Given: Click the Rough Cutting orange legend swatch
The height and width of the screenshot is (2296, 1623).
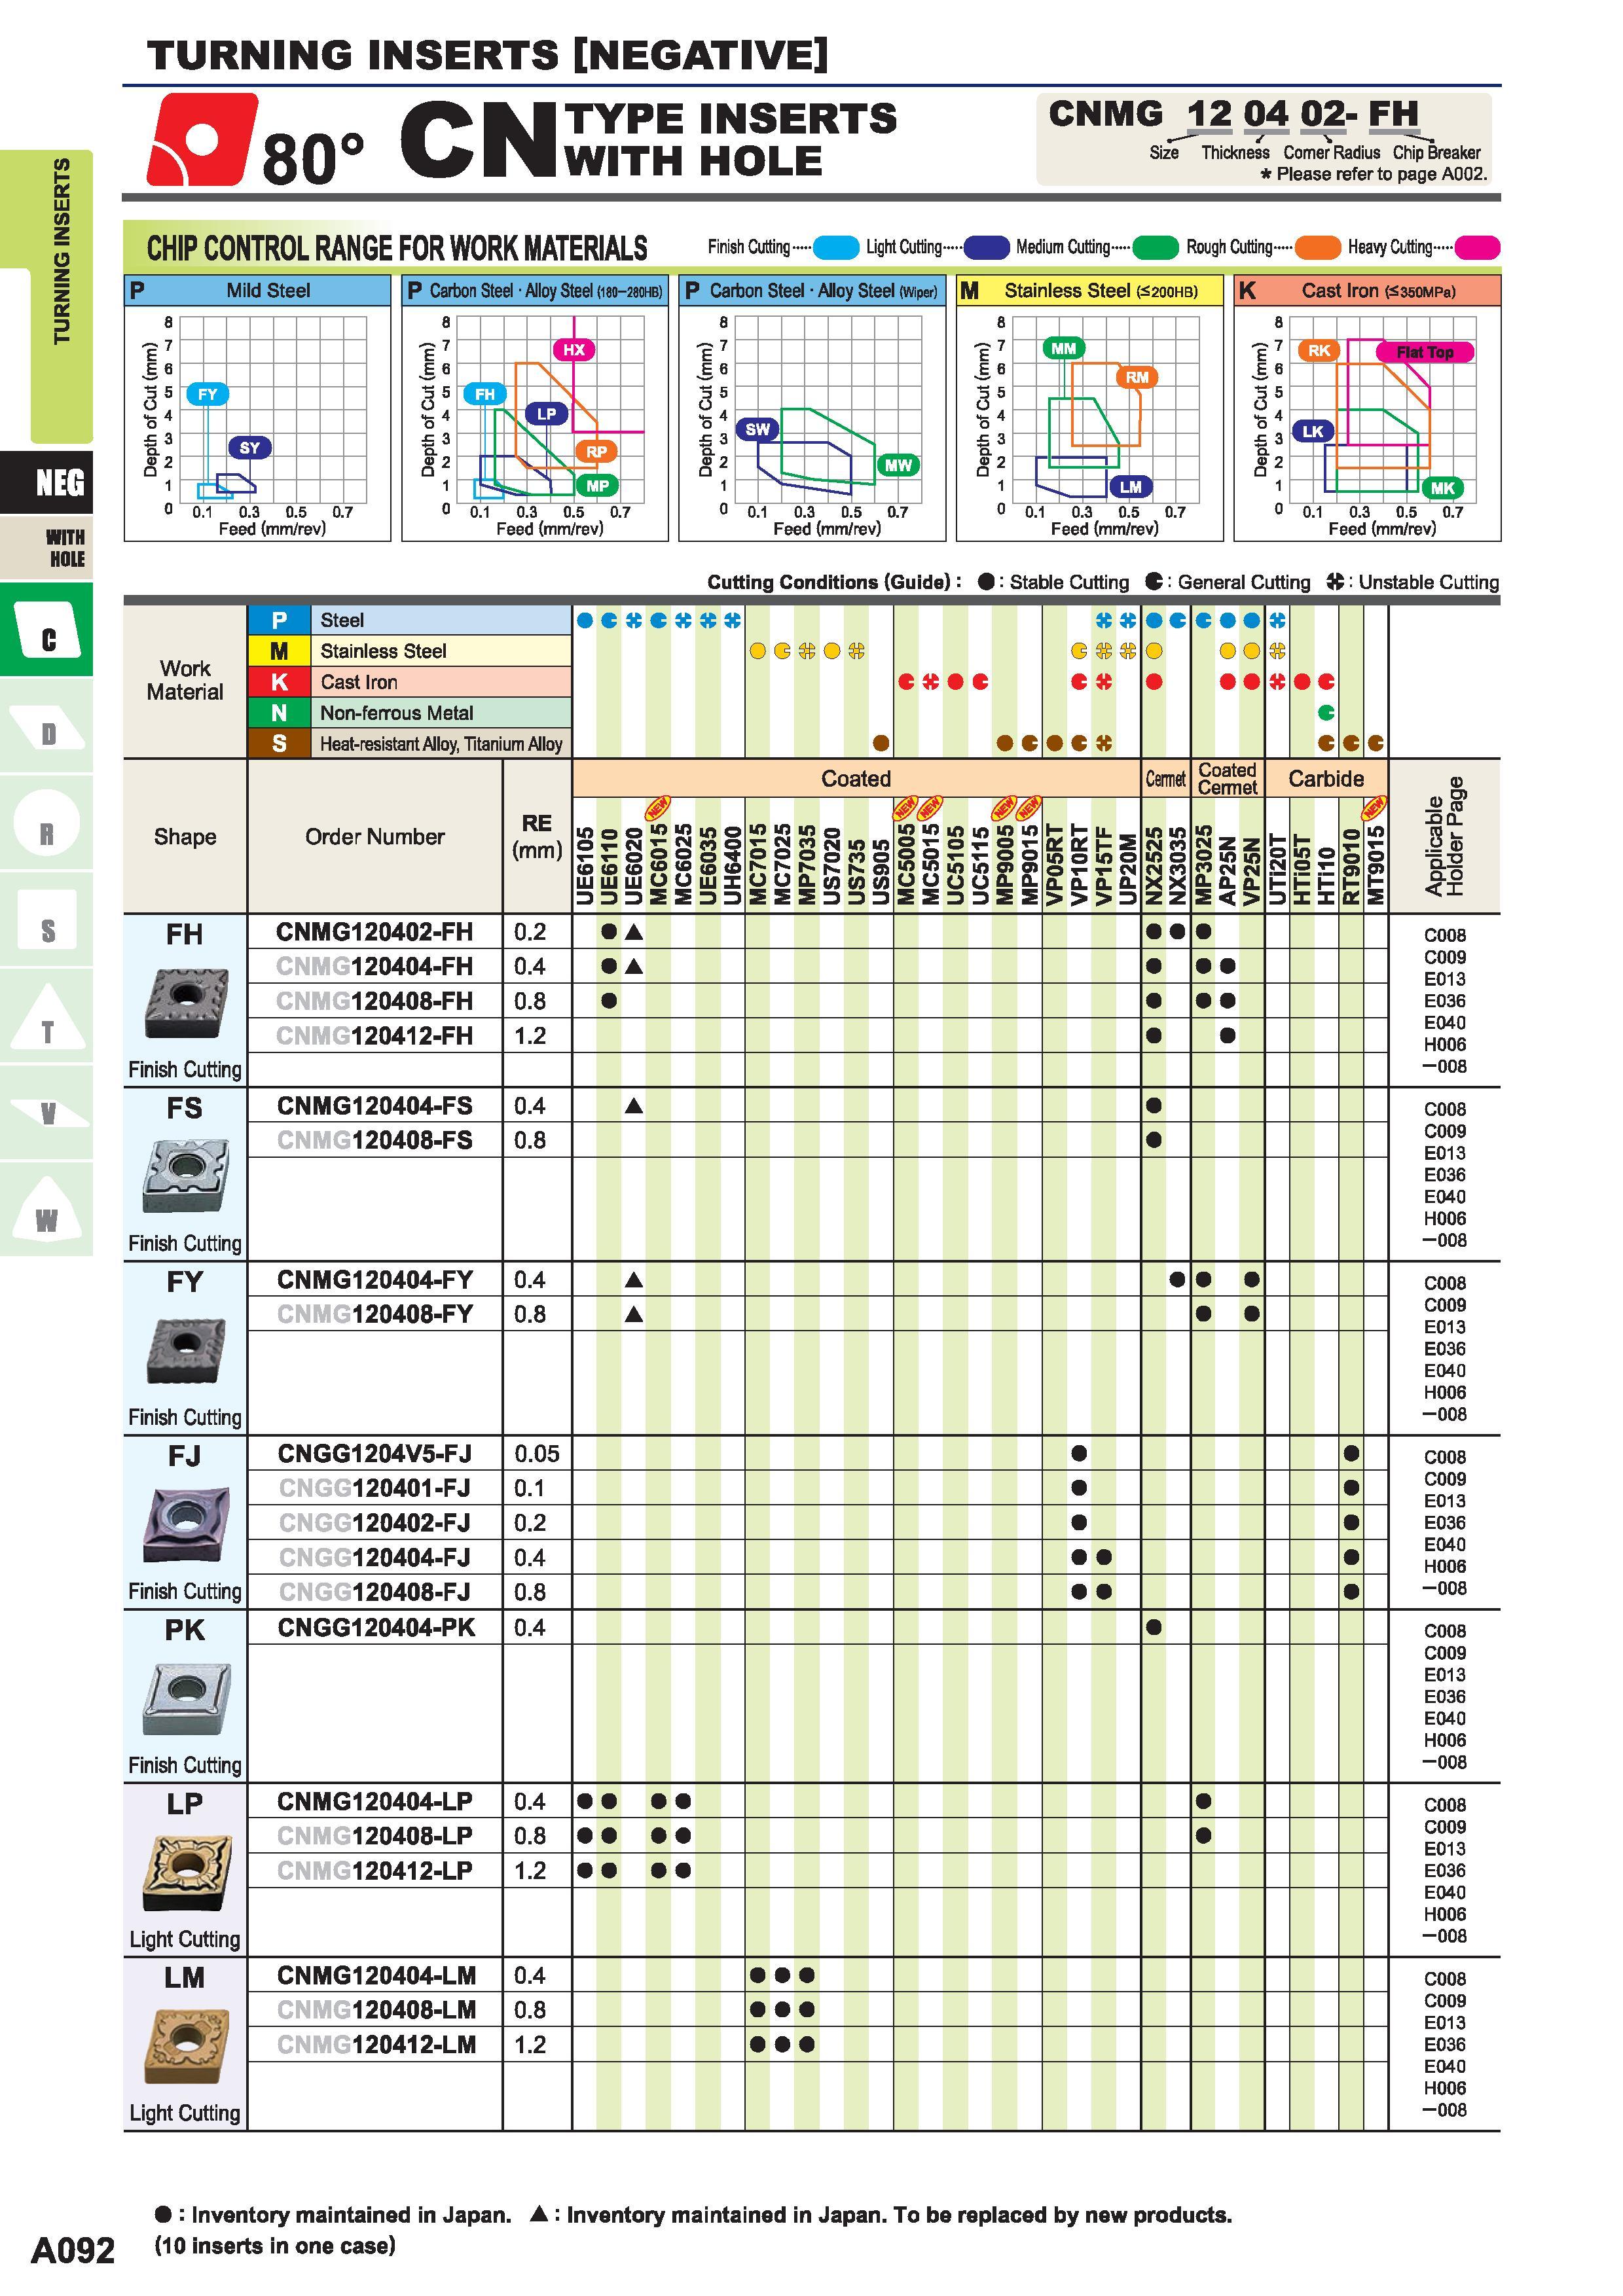Looking at the screenshot, I should [x=1317, y=247].
